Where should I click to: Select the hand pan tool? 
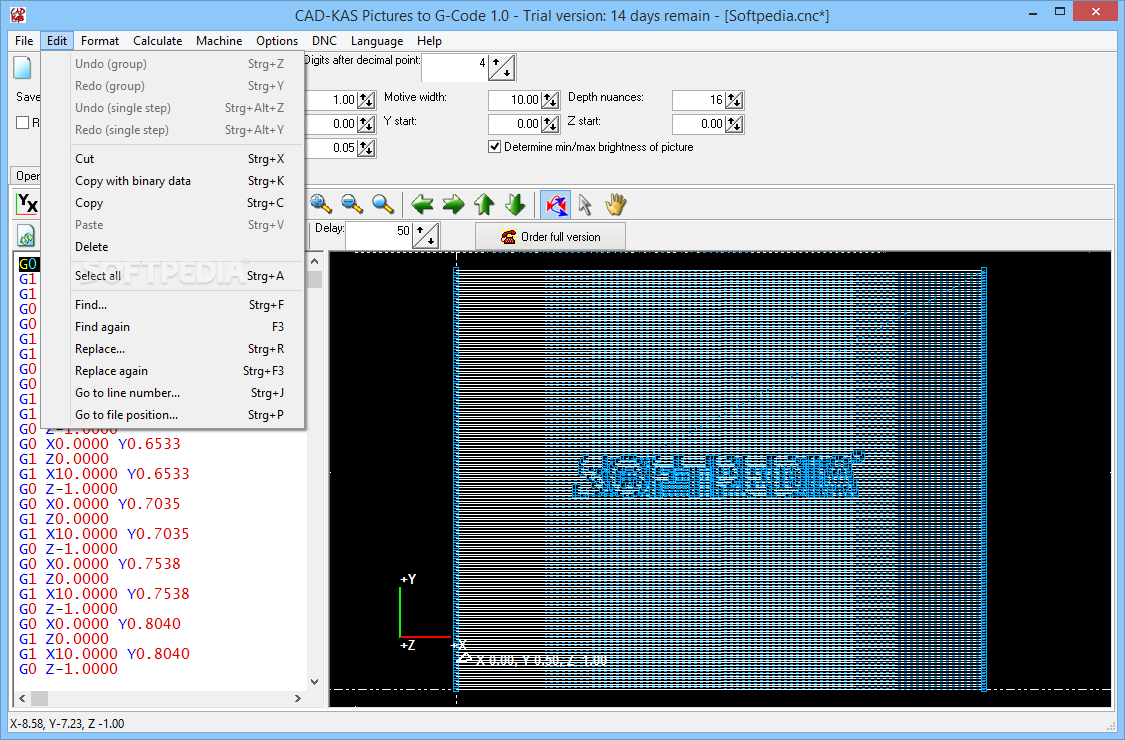tap(615, 205)
